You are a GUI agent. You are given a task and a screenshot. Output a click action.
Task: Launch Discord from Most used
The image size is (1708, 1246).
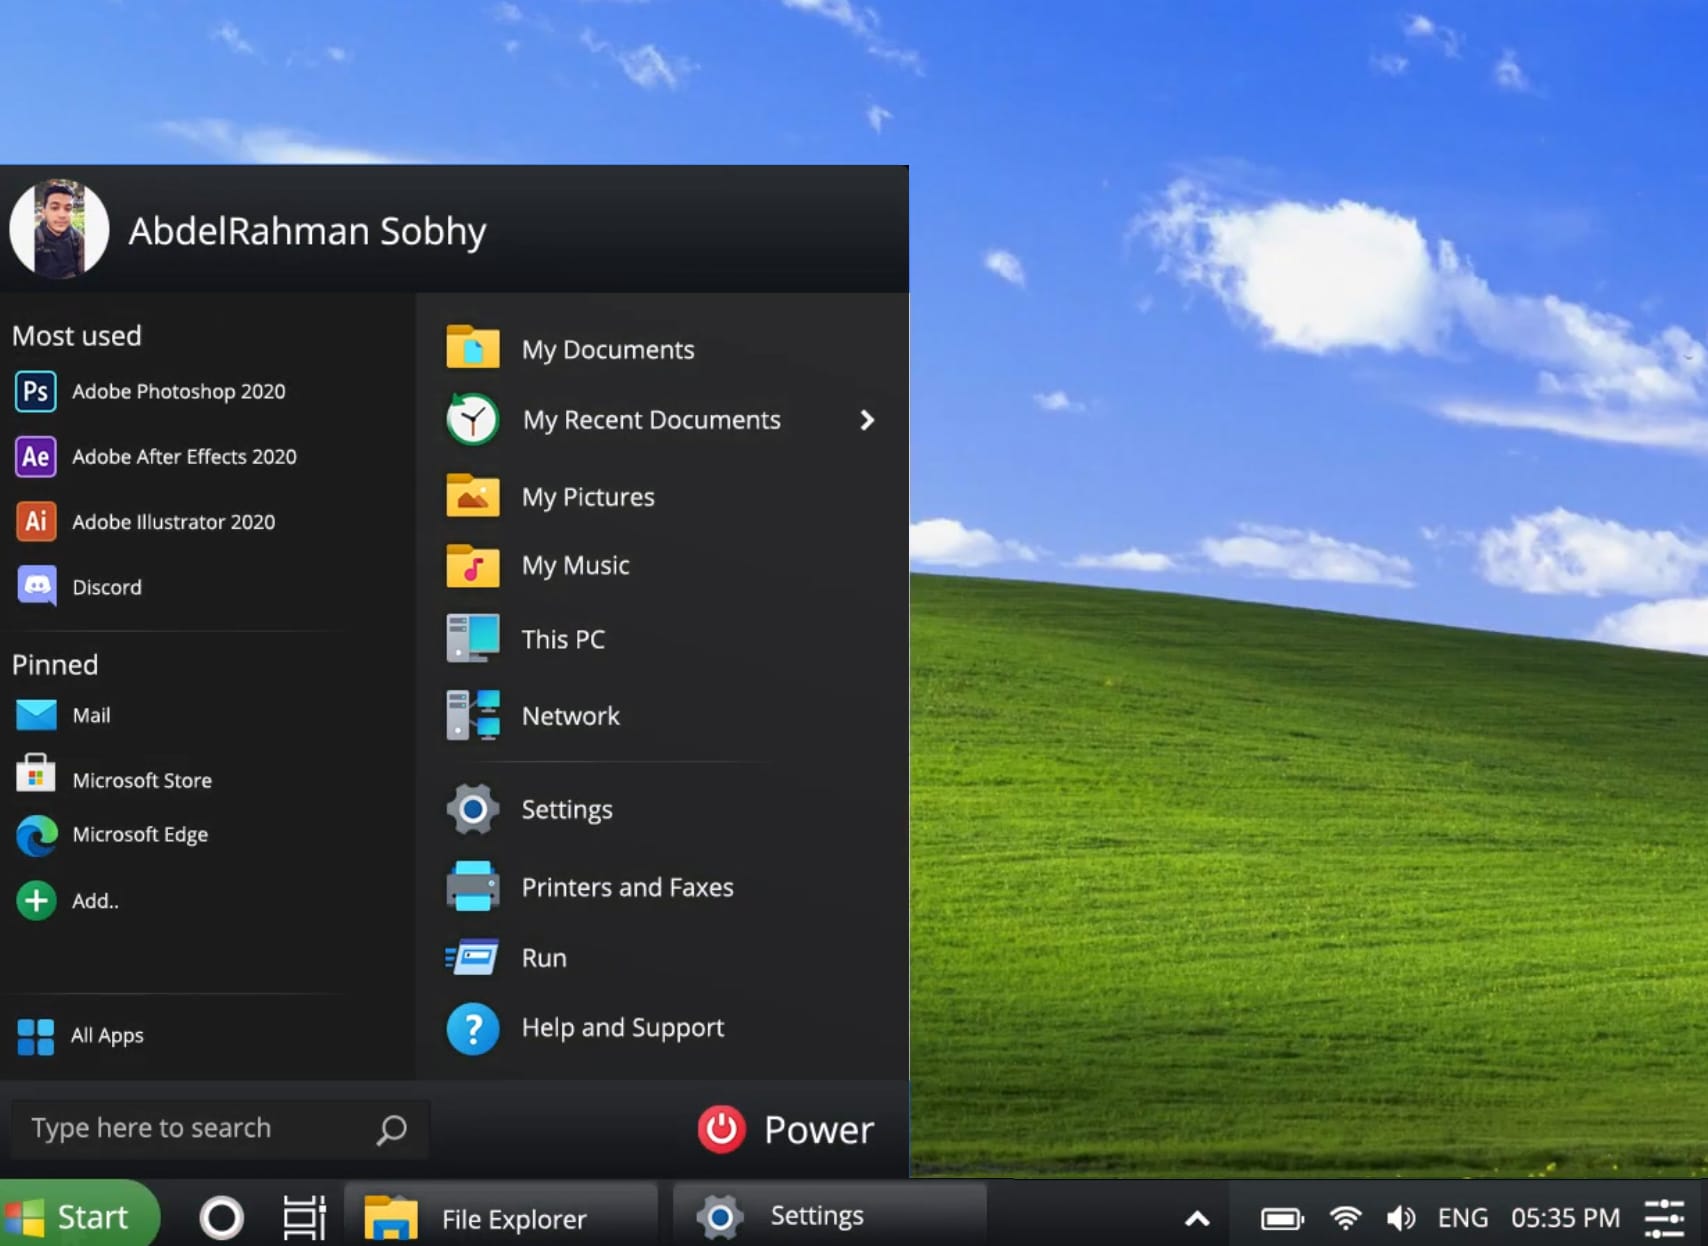pyautogui.click(x=37, y=586)
